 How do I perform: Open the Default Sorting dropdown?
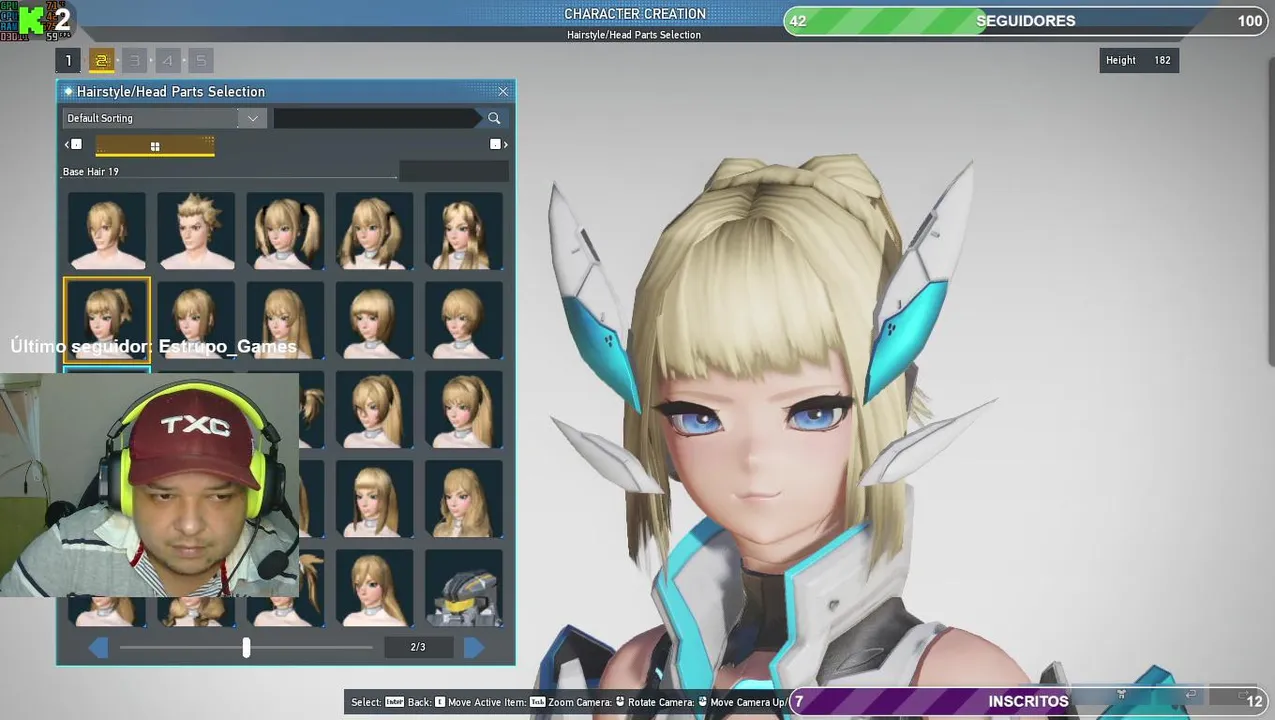pyautogui.click(x=163, y=118)
